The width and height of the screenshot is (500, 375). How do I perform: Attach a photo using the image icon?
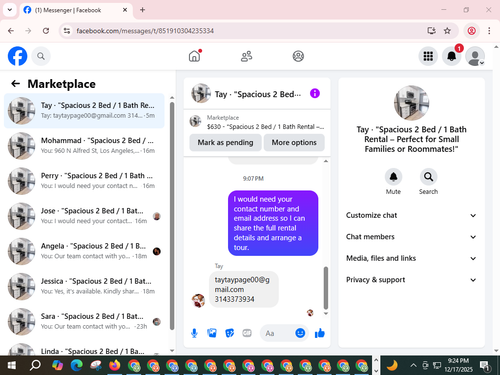(212, 333)
